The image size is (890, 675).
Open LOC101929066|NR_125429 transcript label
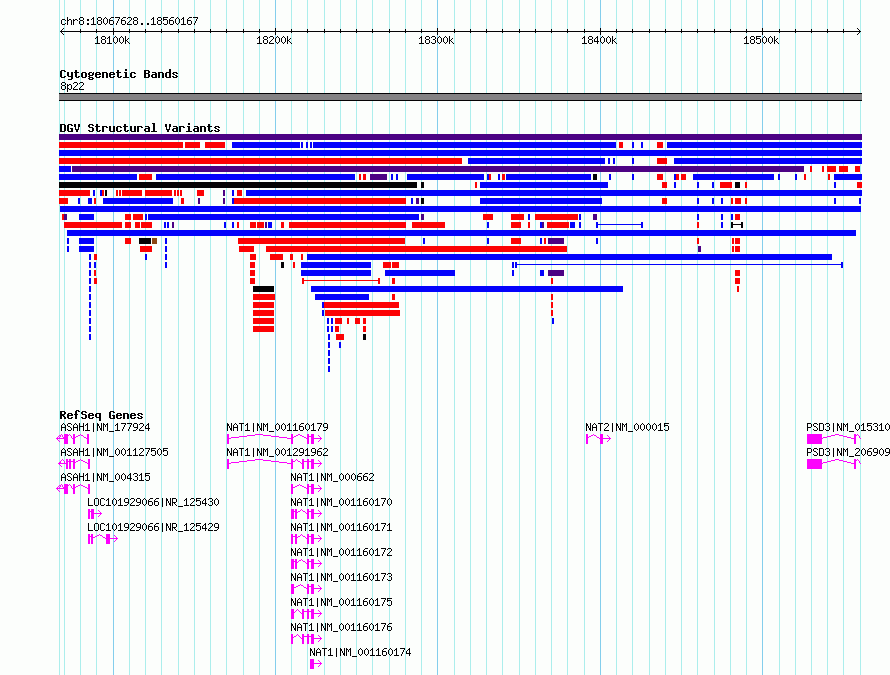pyautogui.click(x=153, y=527)
